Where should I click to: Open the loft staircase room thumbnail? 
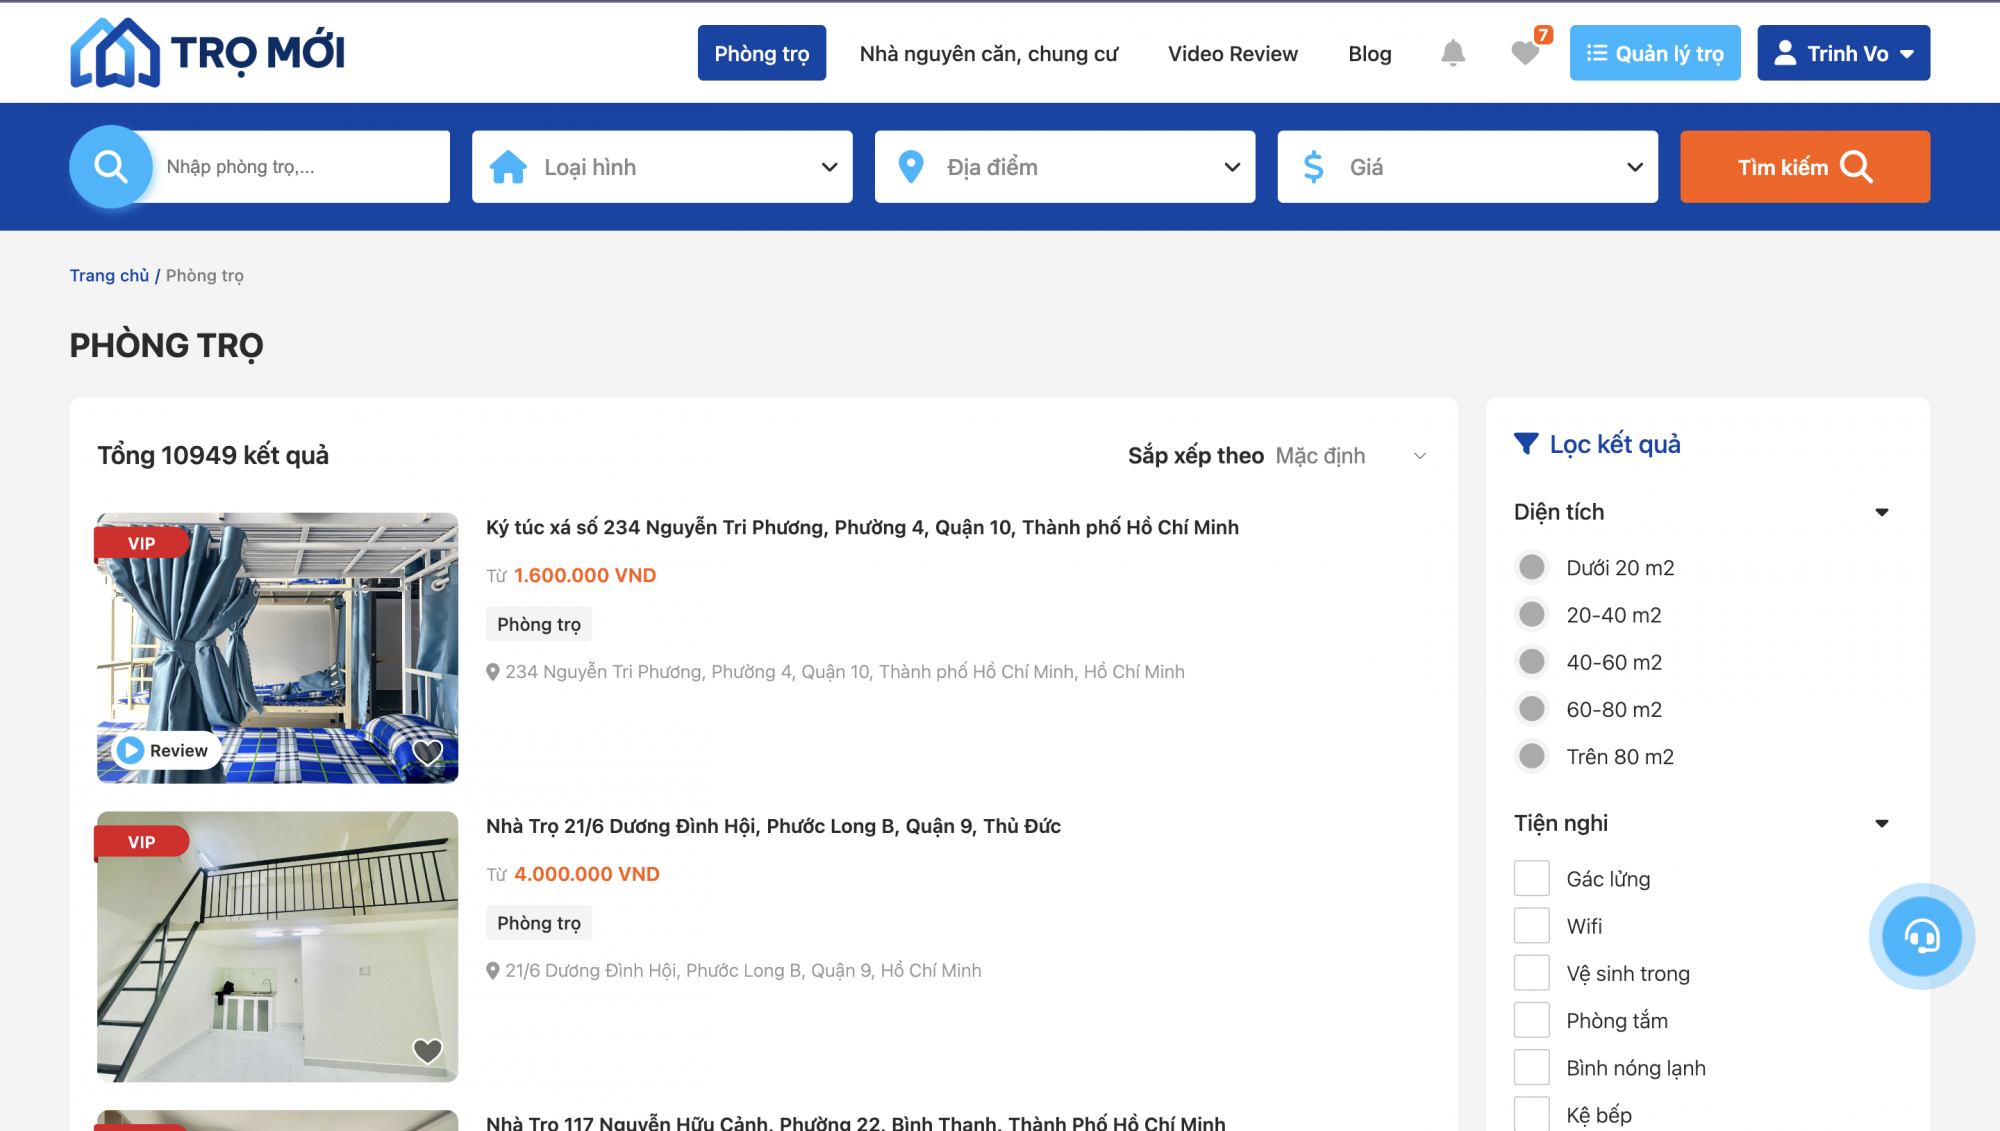point(277,947)
